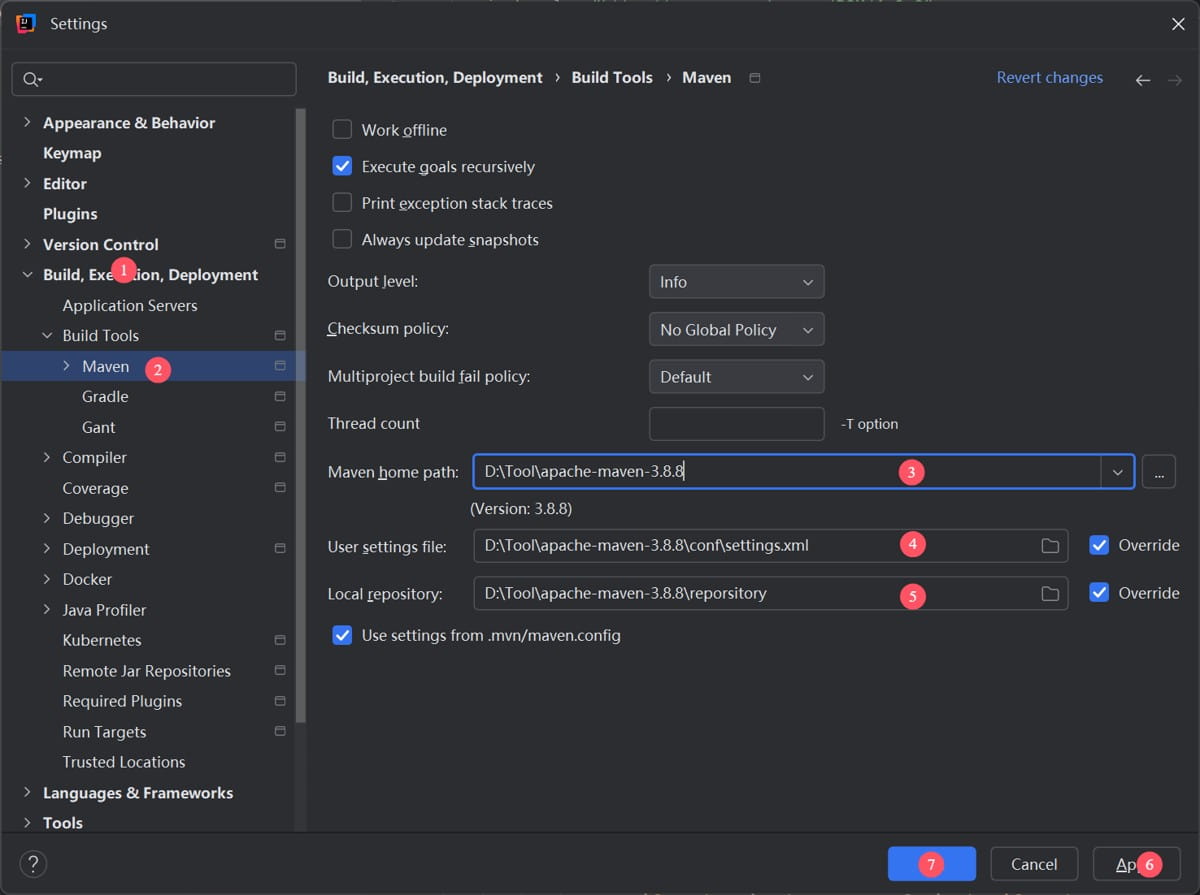Image resolution: width=1200 pixels, height=895 pixels.
Task: Click project icon next to Run Targets
Action: pyautogui.click(x=280, y=732)
